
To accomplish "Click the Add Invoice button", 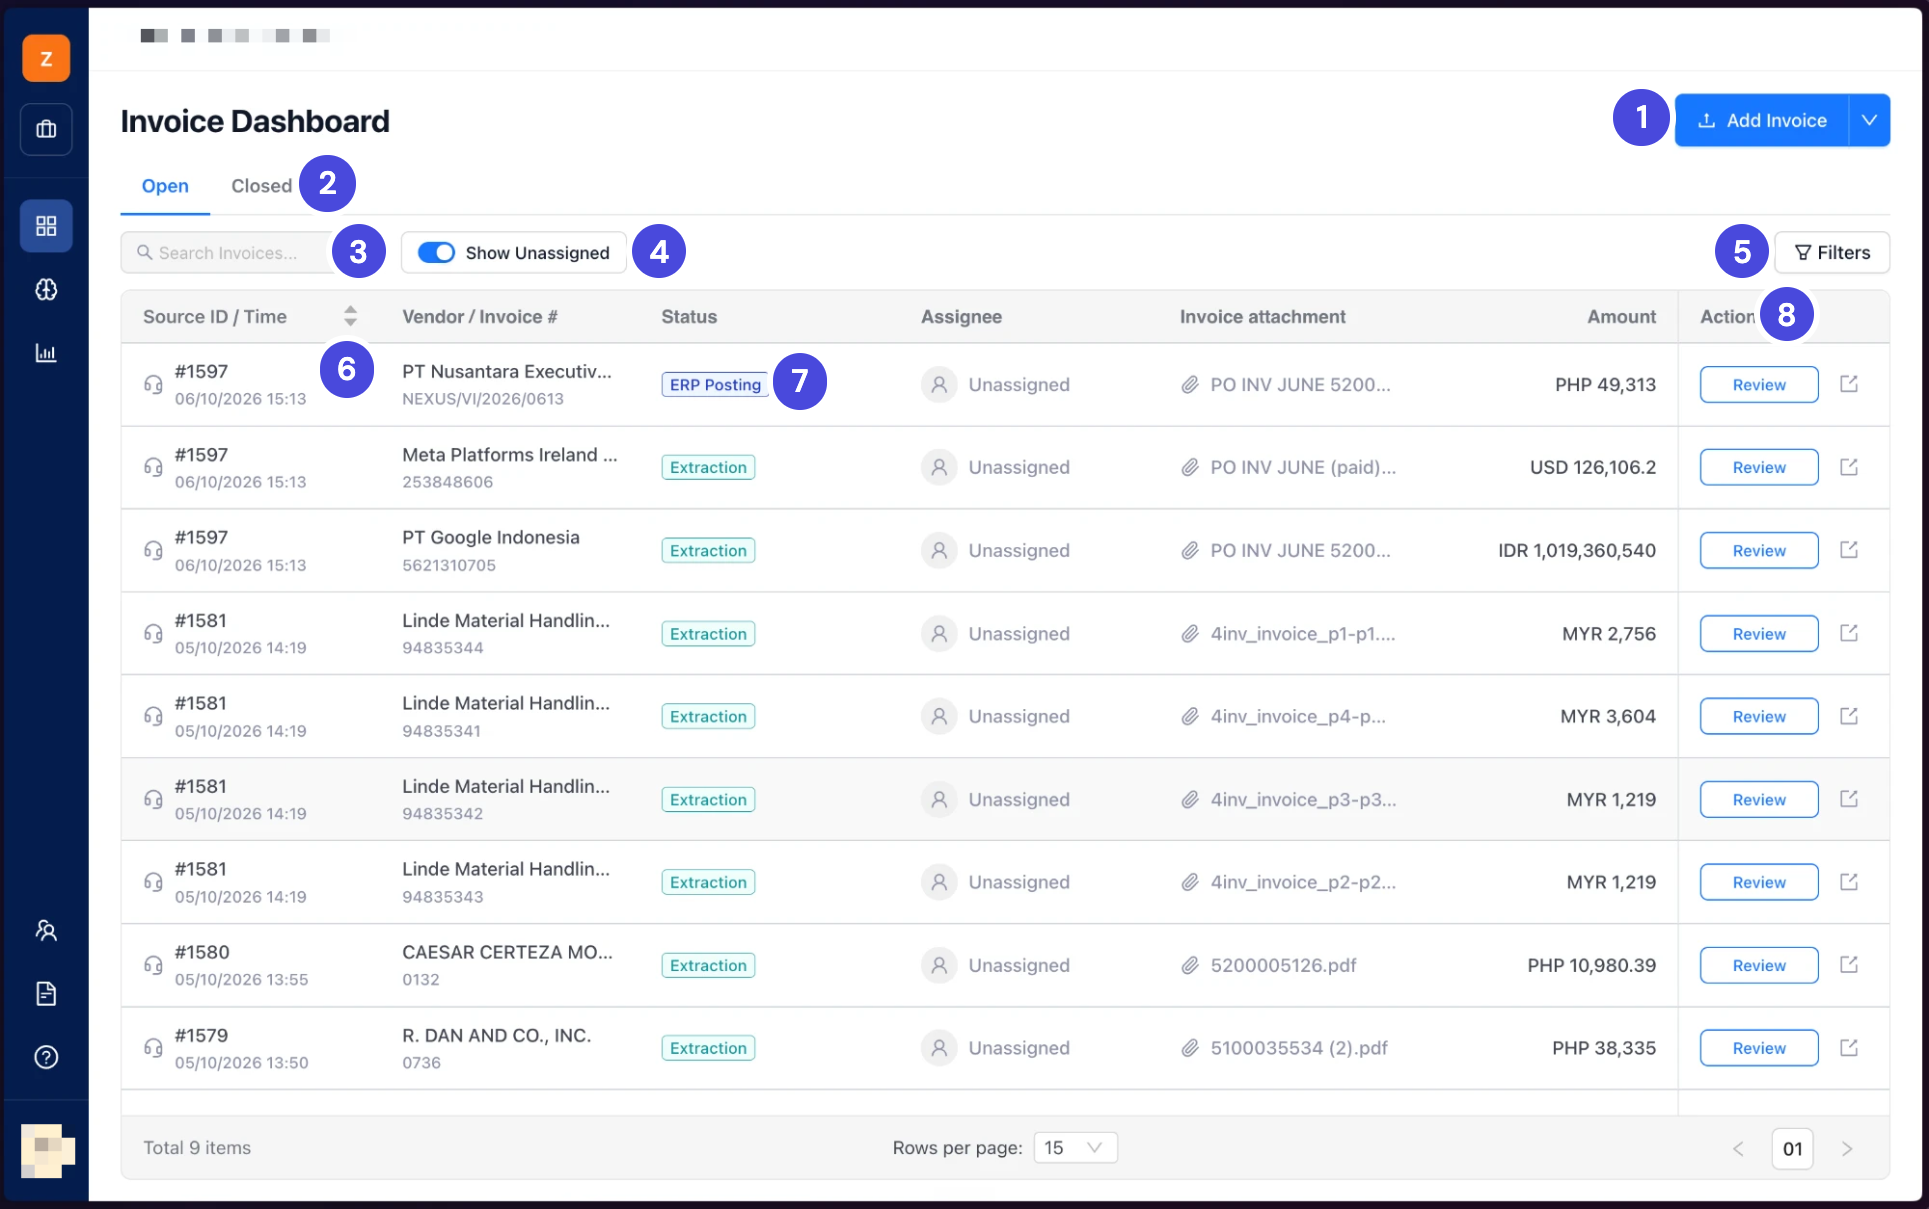I will pyautogui.click(x=1762, y=120).
